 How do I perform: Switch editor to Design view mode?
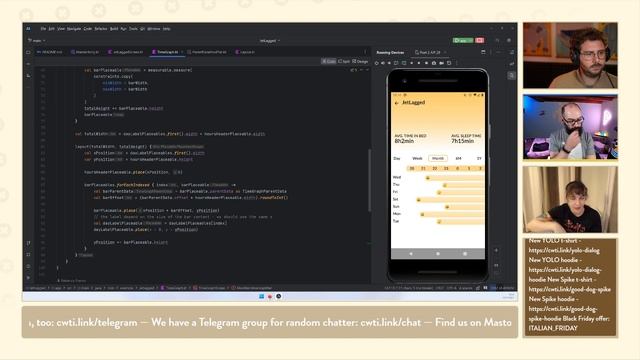tap(360, 61)
